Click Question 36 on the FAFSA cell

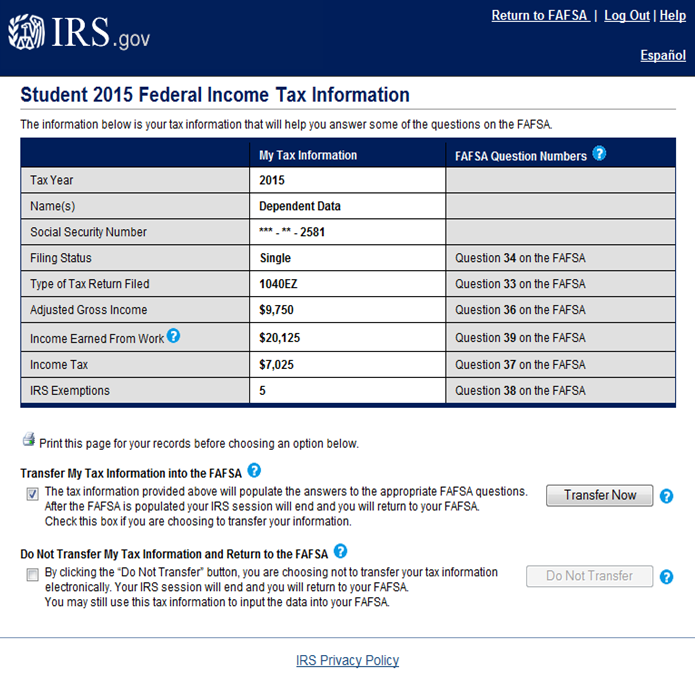[x=560, y=310]
